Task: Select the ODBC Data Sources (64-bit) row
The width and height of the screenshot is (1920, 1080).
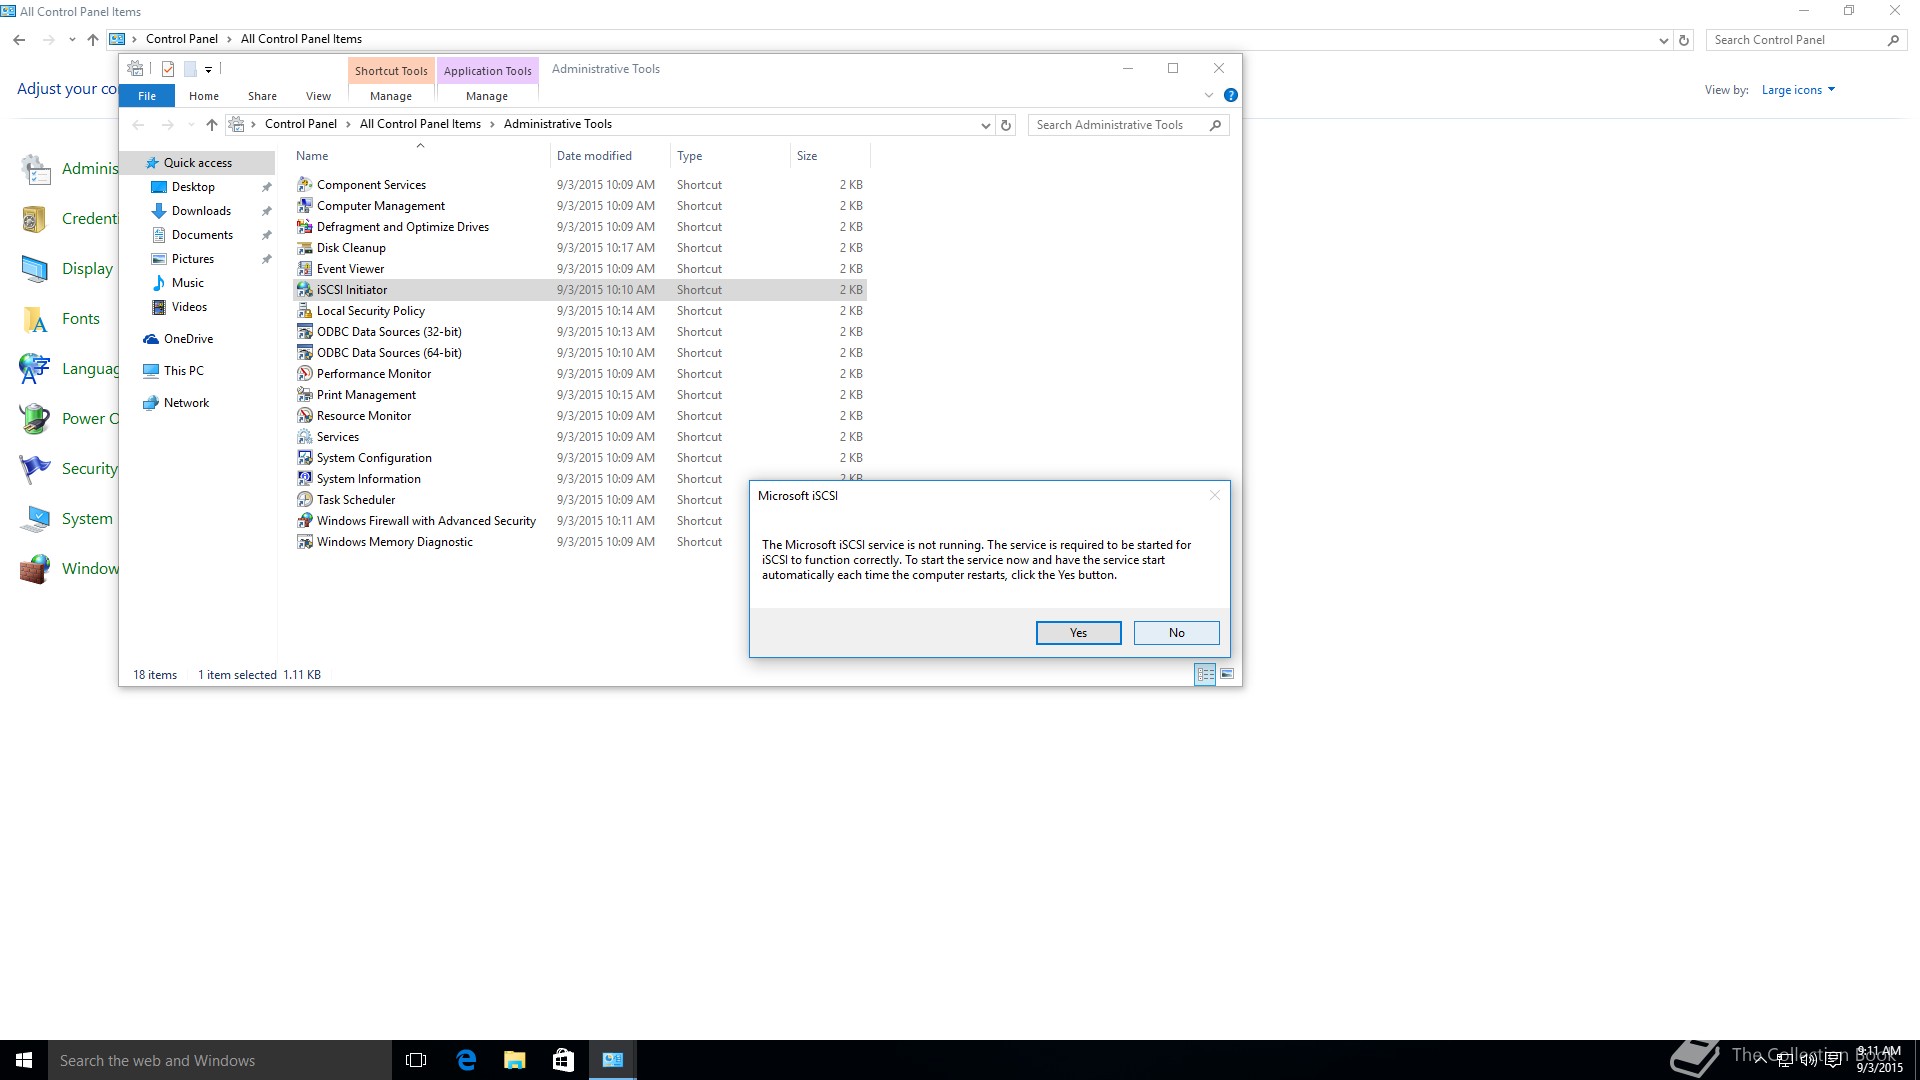Action: (x=580, y=353)
